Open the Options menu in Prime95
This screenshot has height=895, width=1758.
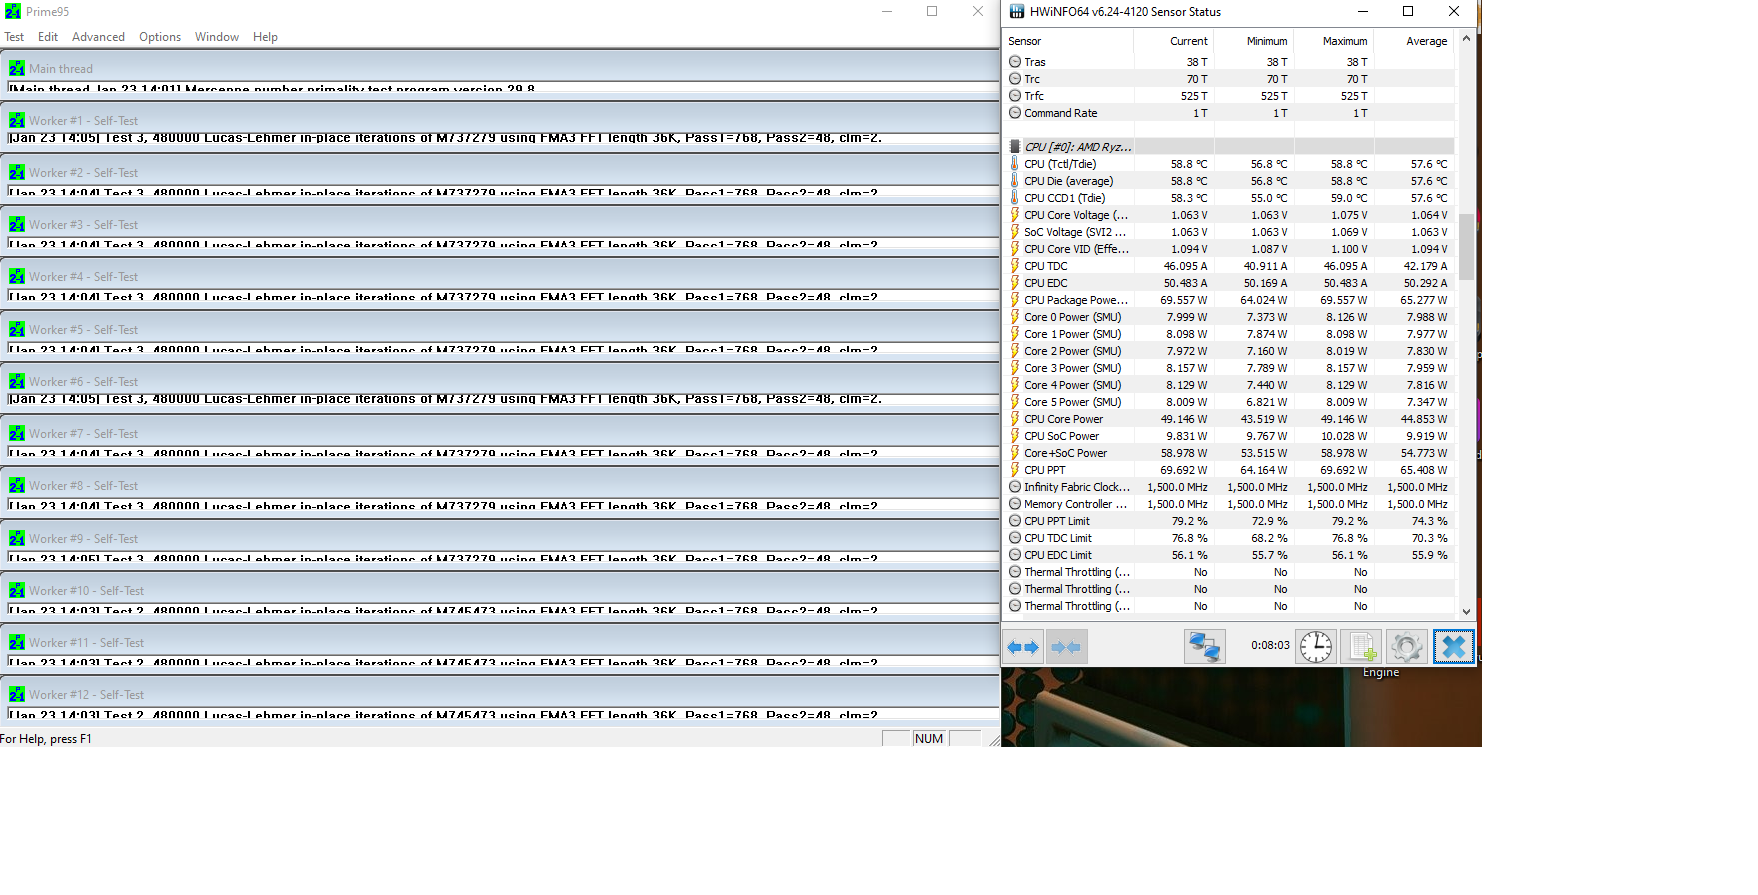pos(160,37)
